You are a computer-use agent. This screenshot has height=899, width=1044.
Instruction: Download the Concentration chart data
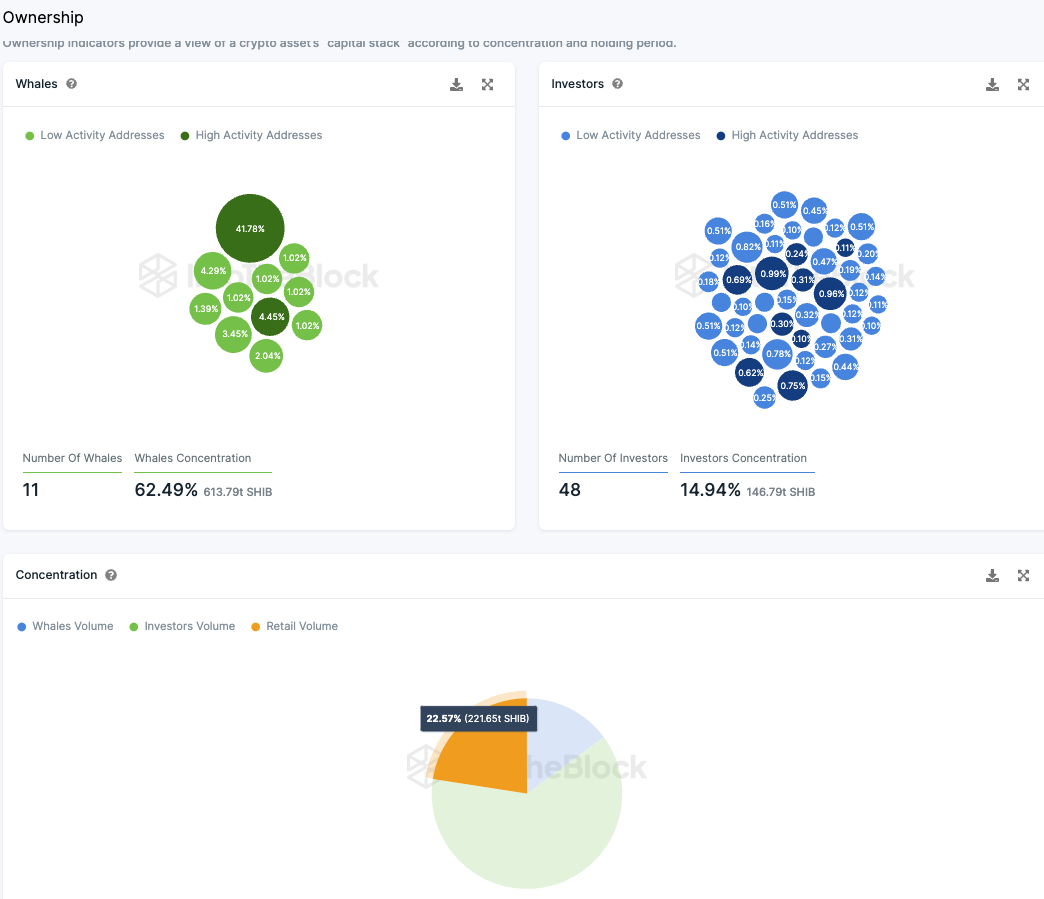click(x=992, y=575)
